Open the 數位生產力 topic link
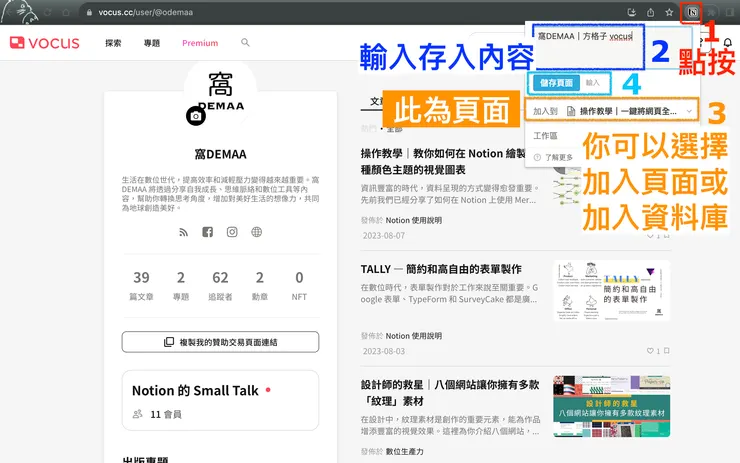This screenshot has height=463, width=740. point(404,452)
